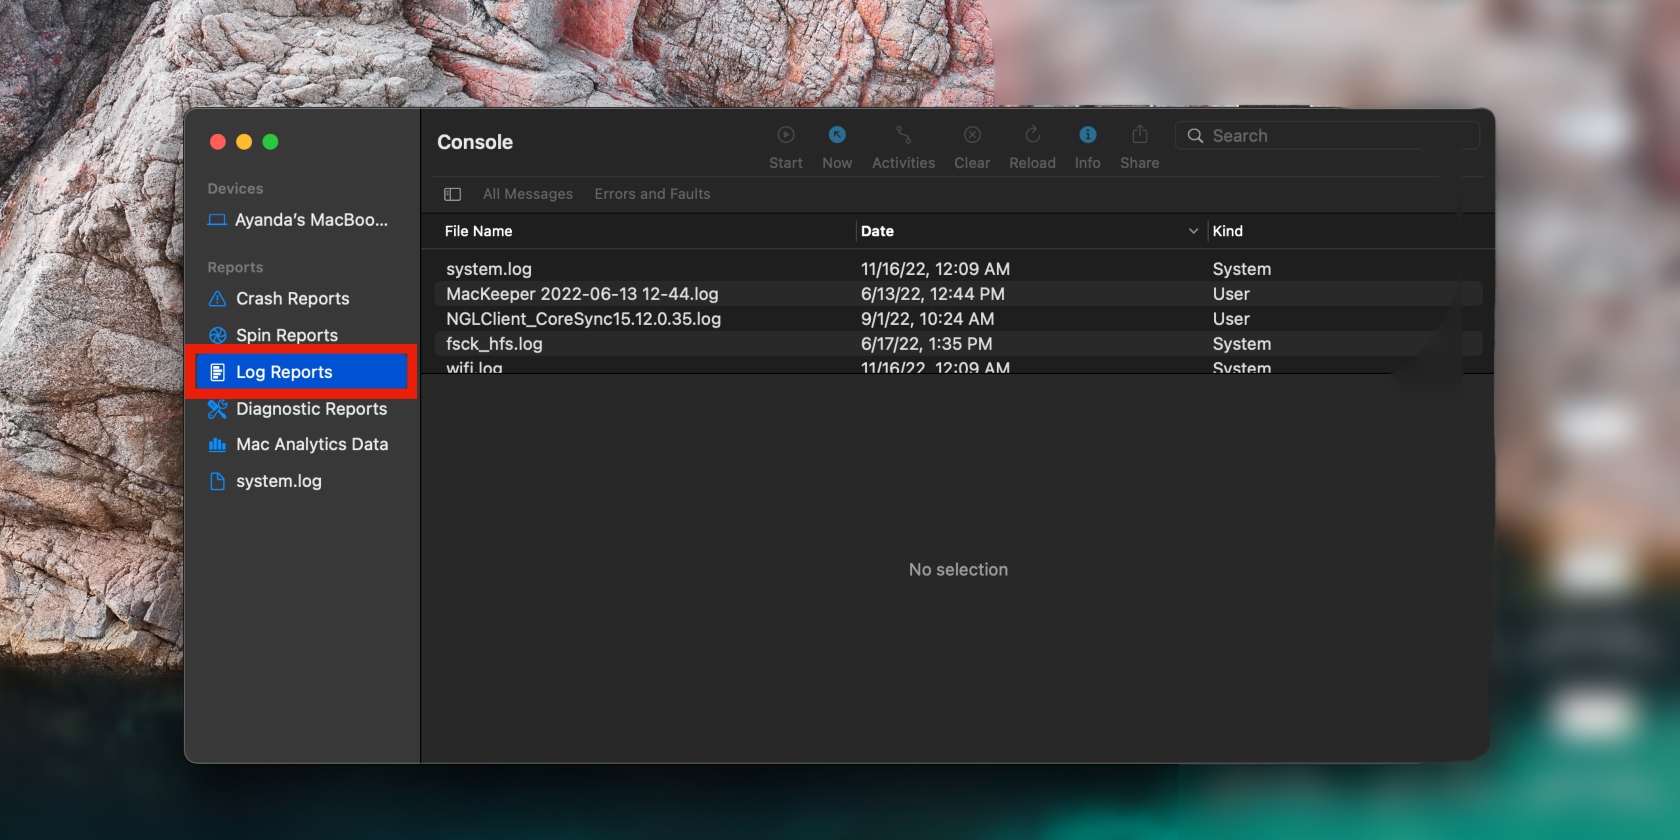Click the Clear toolbar icon
This screenshot has height=840, width=1680.
tap(972, 135)
